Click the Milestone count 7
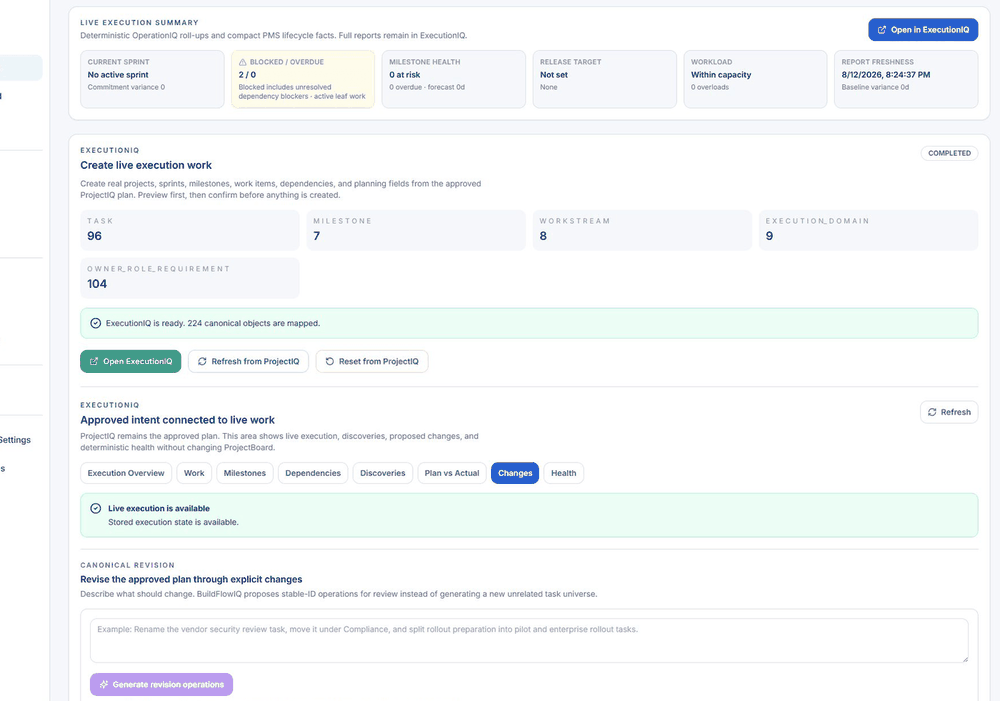The image size is (1000, 701). (x=316, y=236)
